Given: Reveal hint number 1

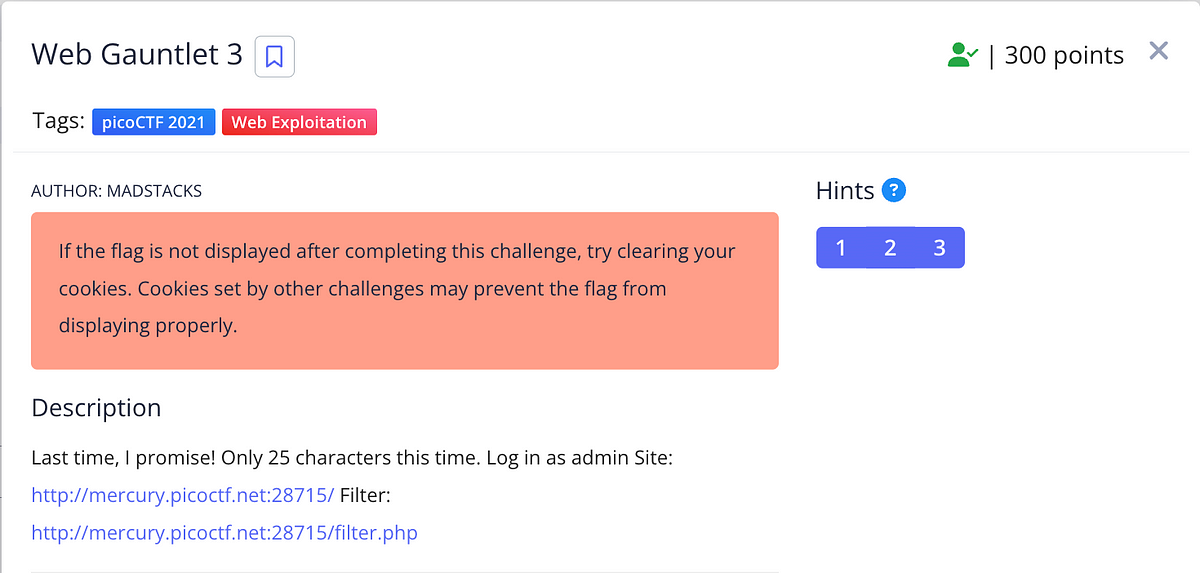Looking at the screenshot, I should pos(841,248).
